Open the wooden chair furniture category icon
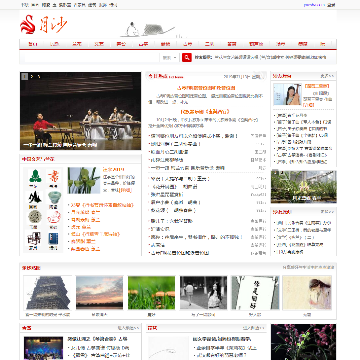The width and height of the screenshot is (360, 360). pyautogui.click(x=35, y=238)
